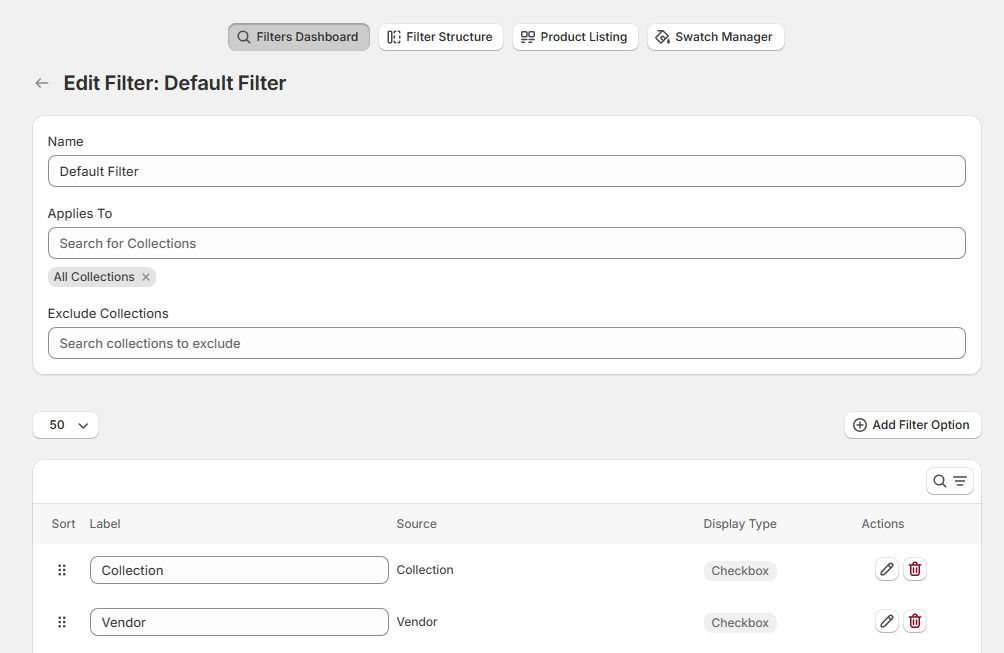Select the Filters Dashboard tab

(x=298, y=37)
